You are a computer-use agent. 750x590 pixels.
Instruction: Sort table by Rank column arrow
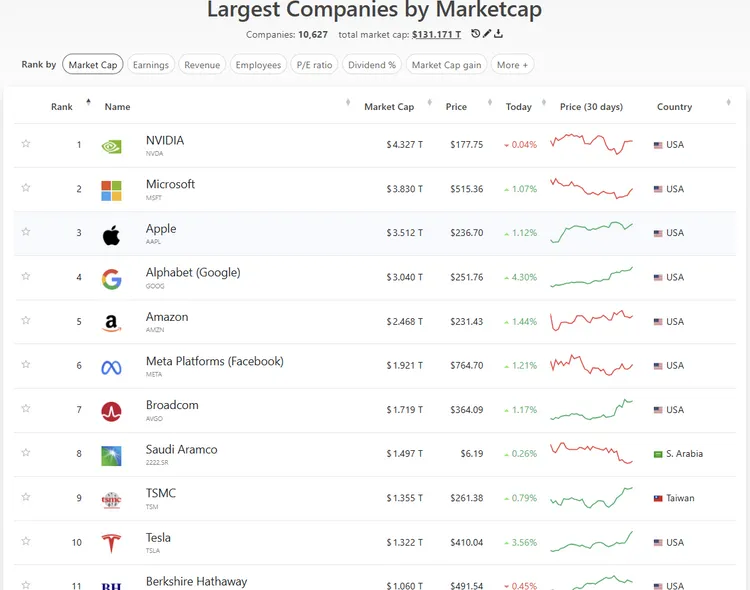(88, 101)
